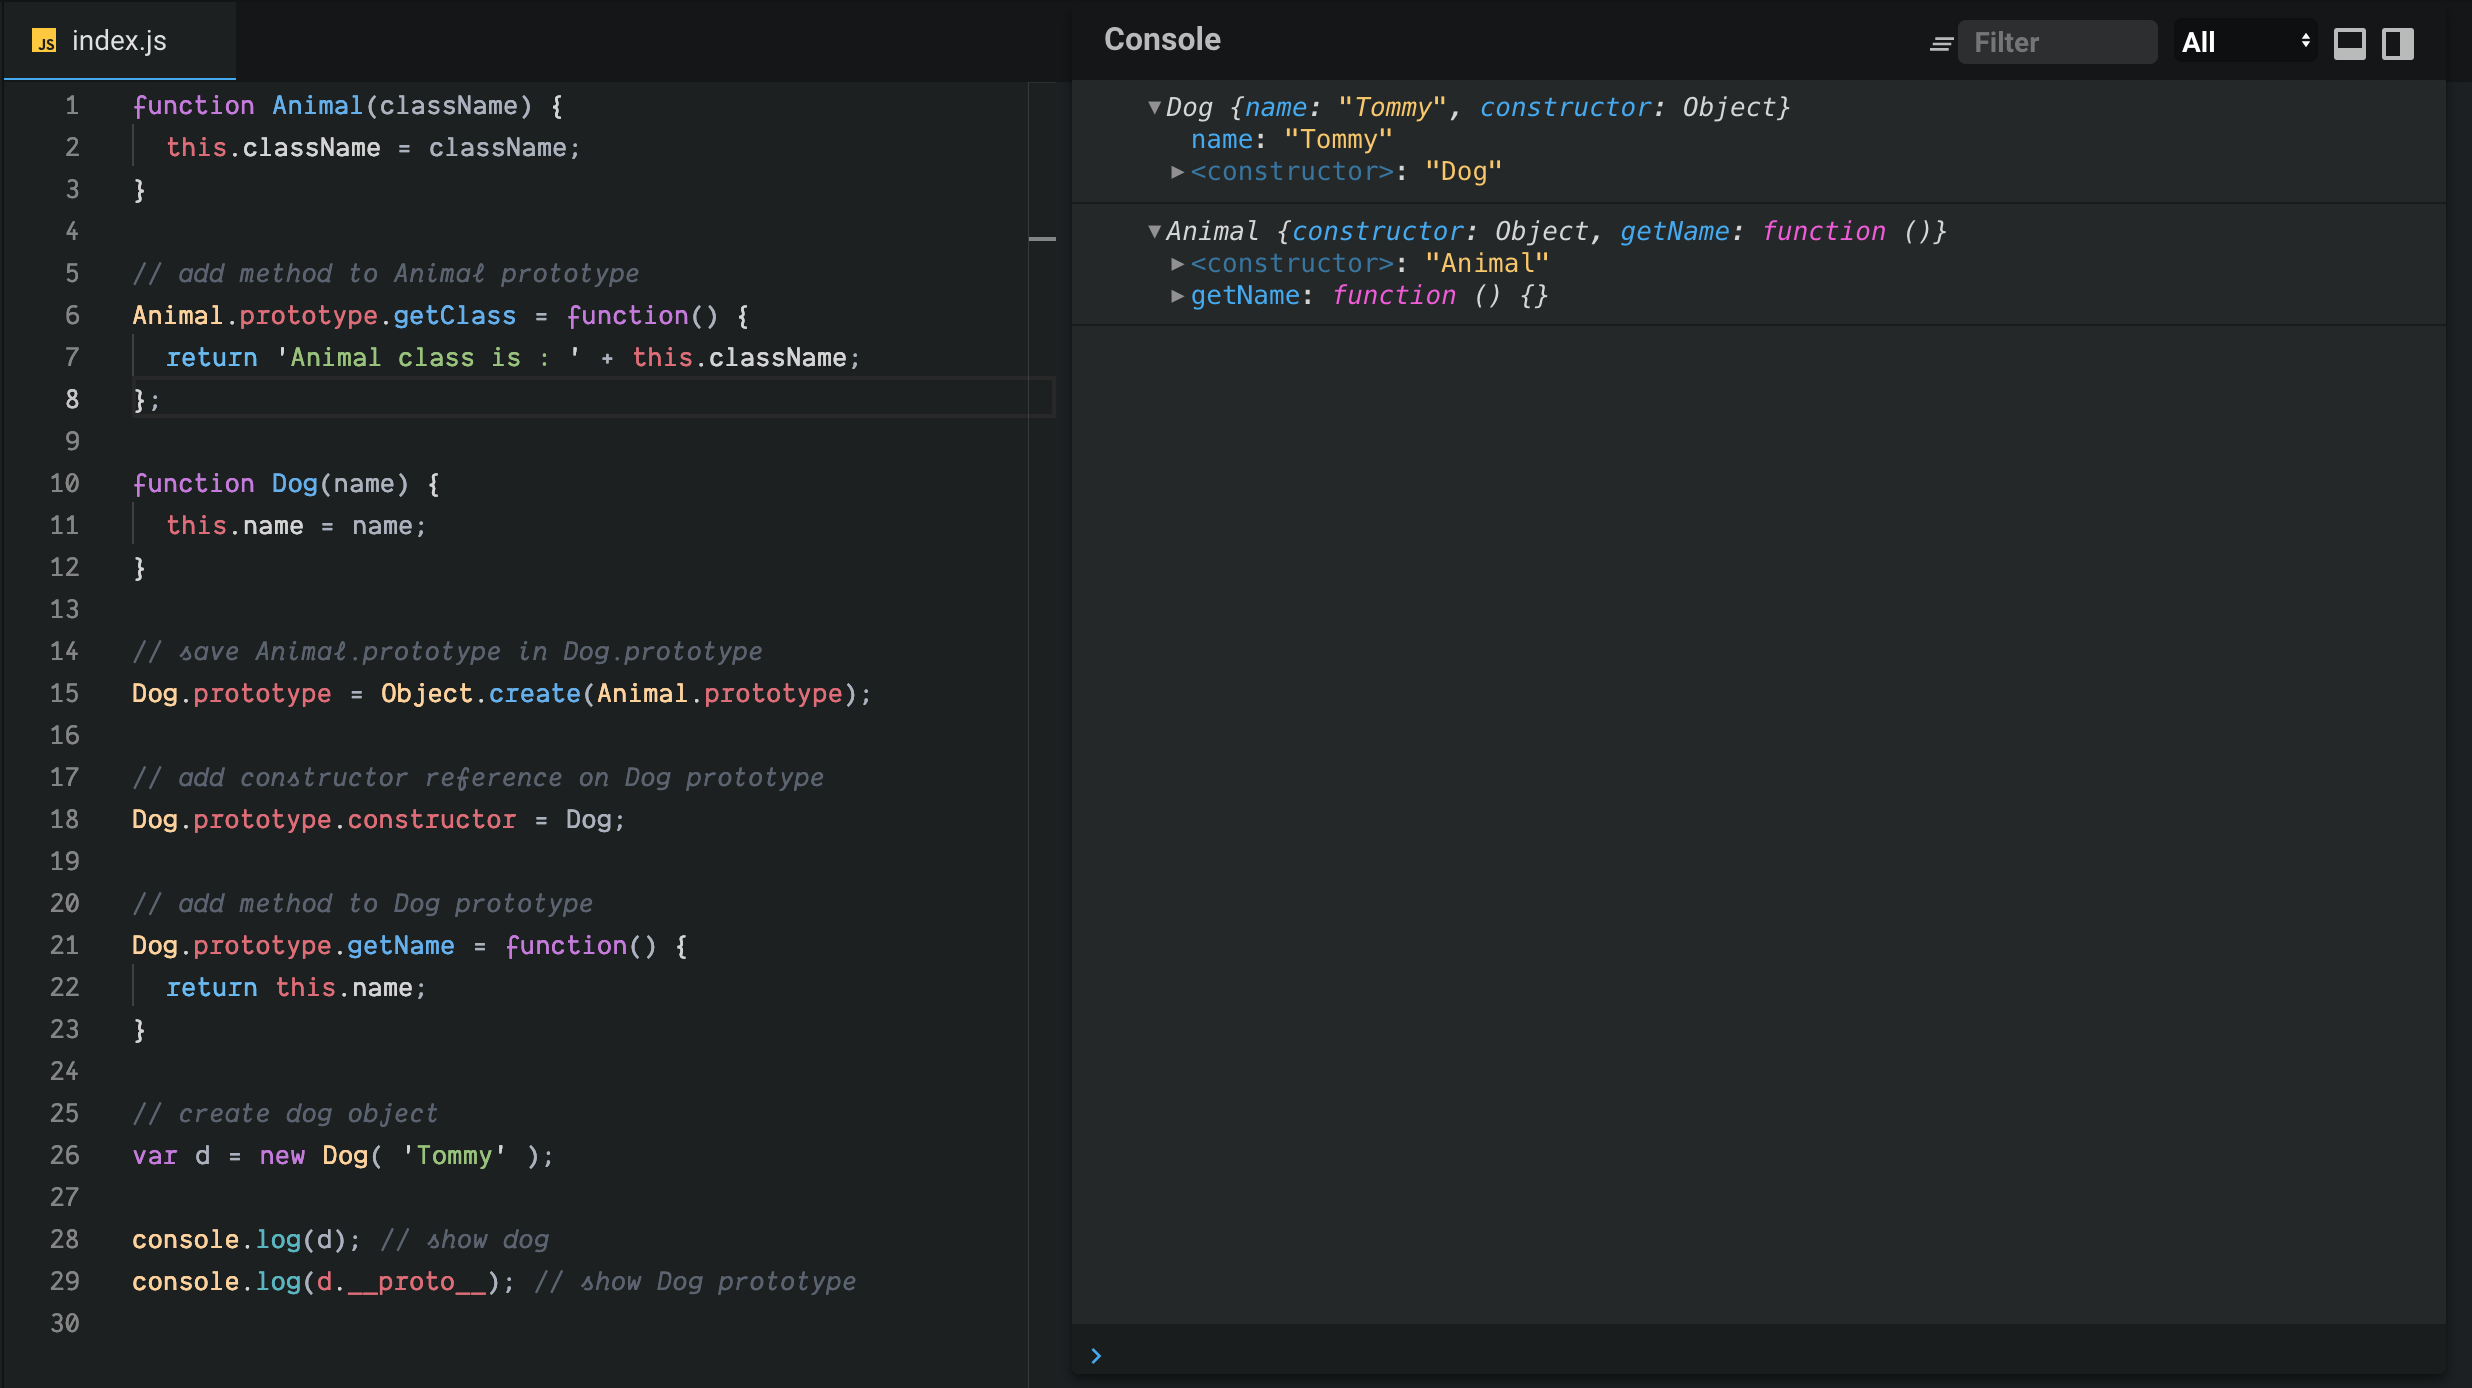Collapse the Dog object in the console
2472x1388 pixels.
coord(1154,107)
